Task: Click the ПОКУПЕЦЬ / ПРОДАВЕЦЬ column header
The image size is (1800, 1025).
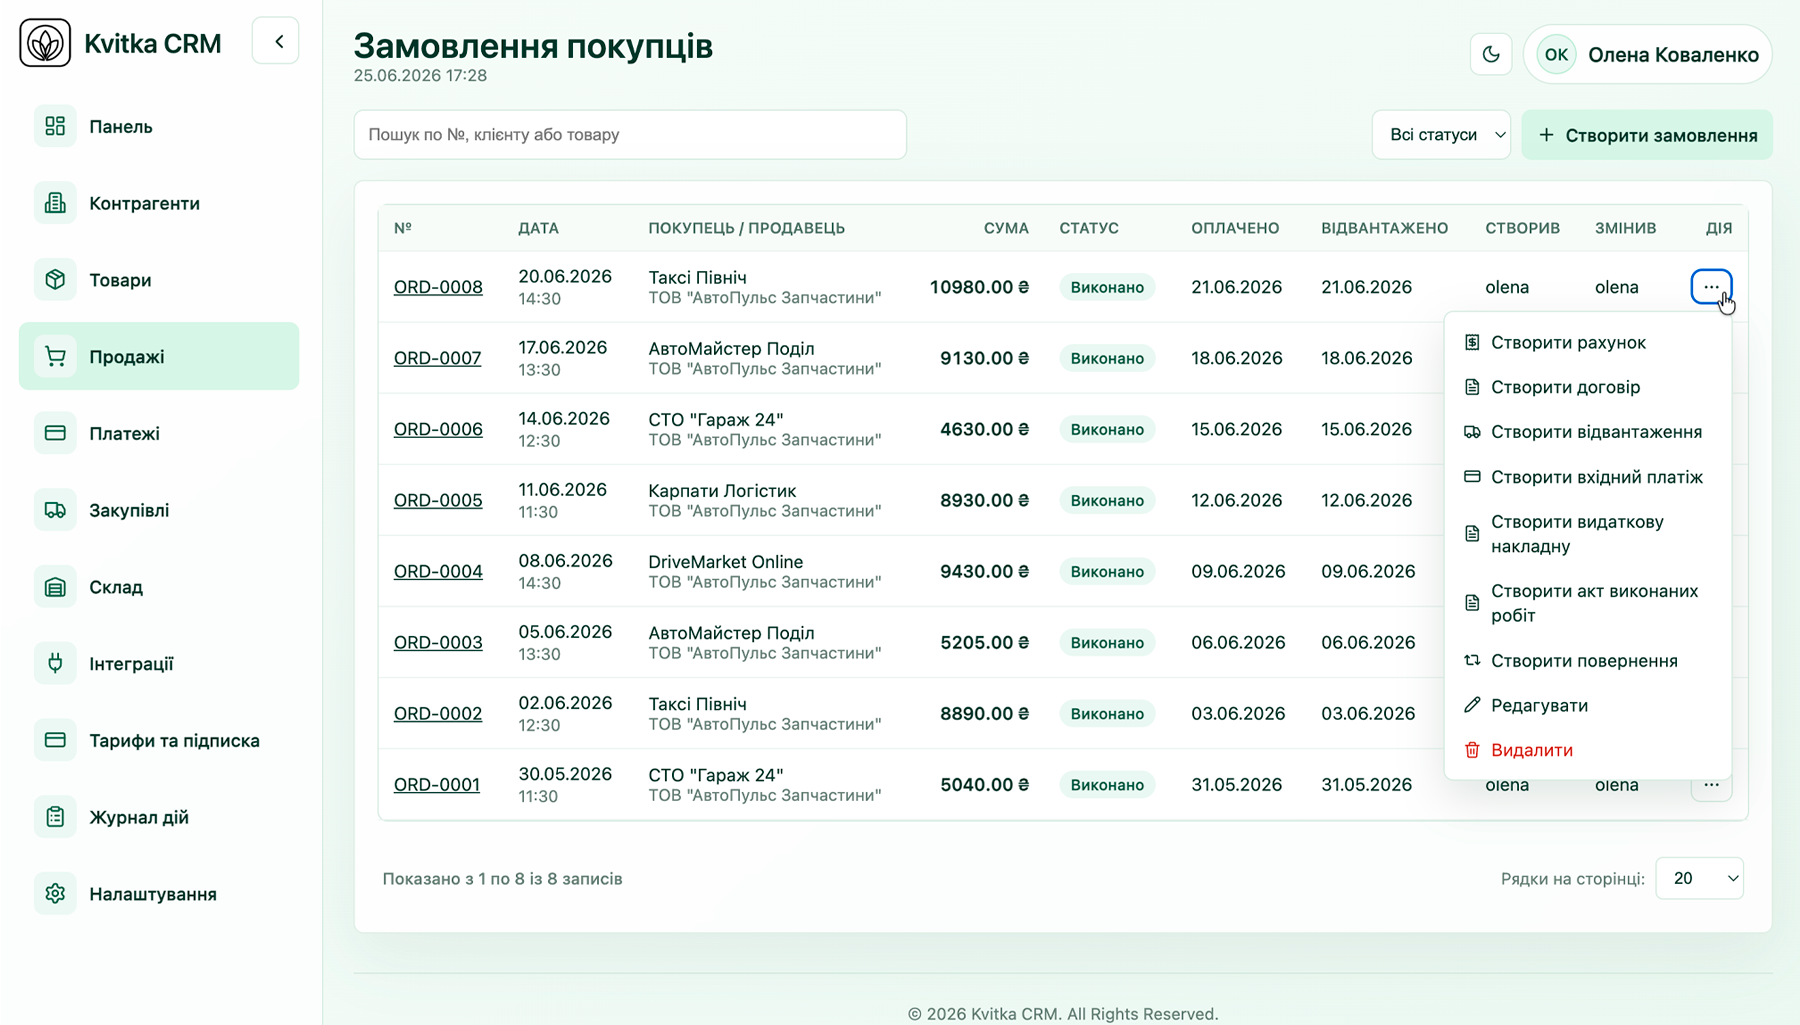Action: [746, 228]
